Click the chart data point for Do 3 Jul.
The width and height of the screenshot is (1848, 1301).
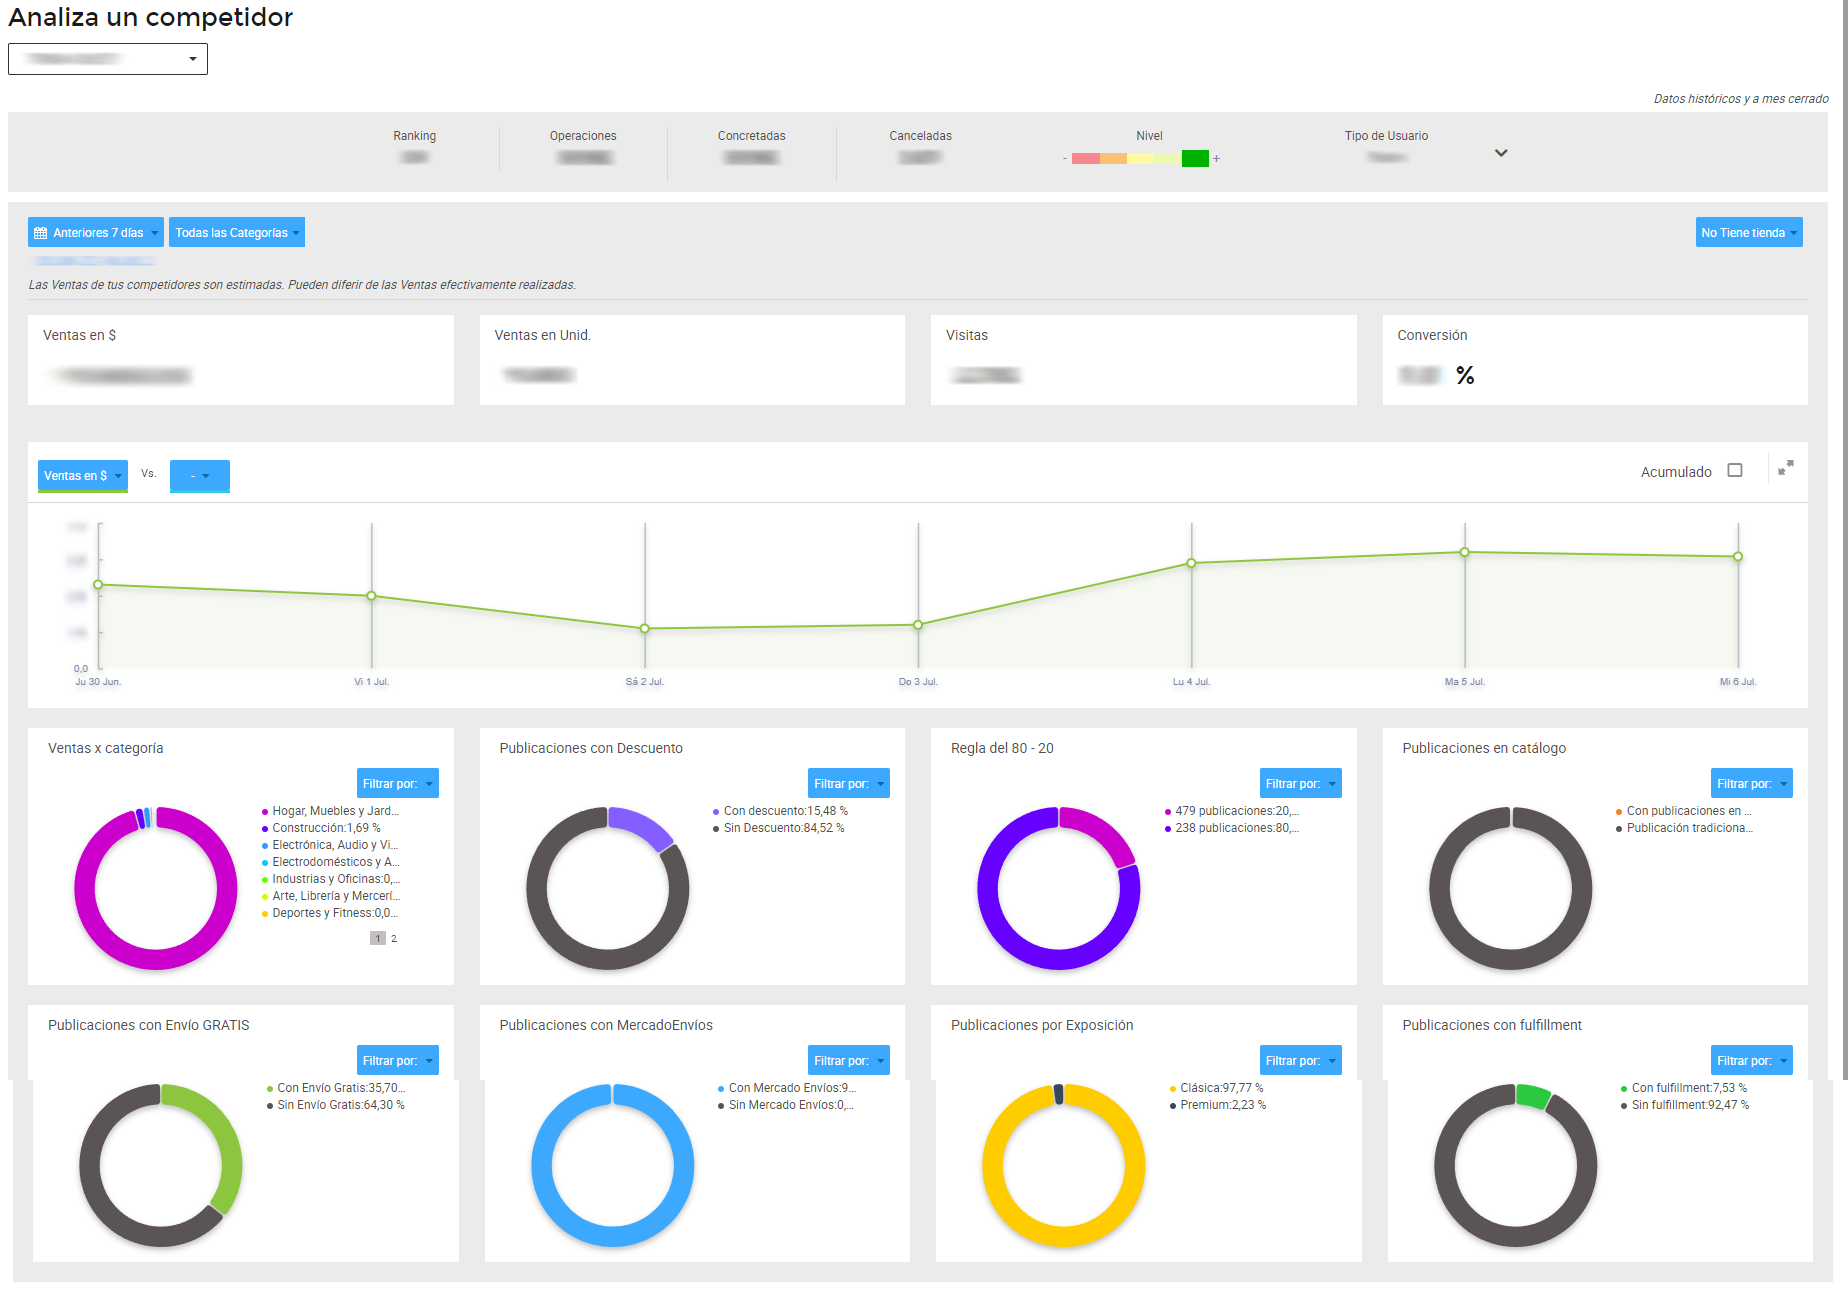pos(918,625)
